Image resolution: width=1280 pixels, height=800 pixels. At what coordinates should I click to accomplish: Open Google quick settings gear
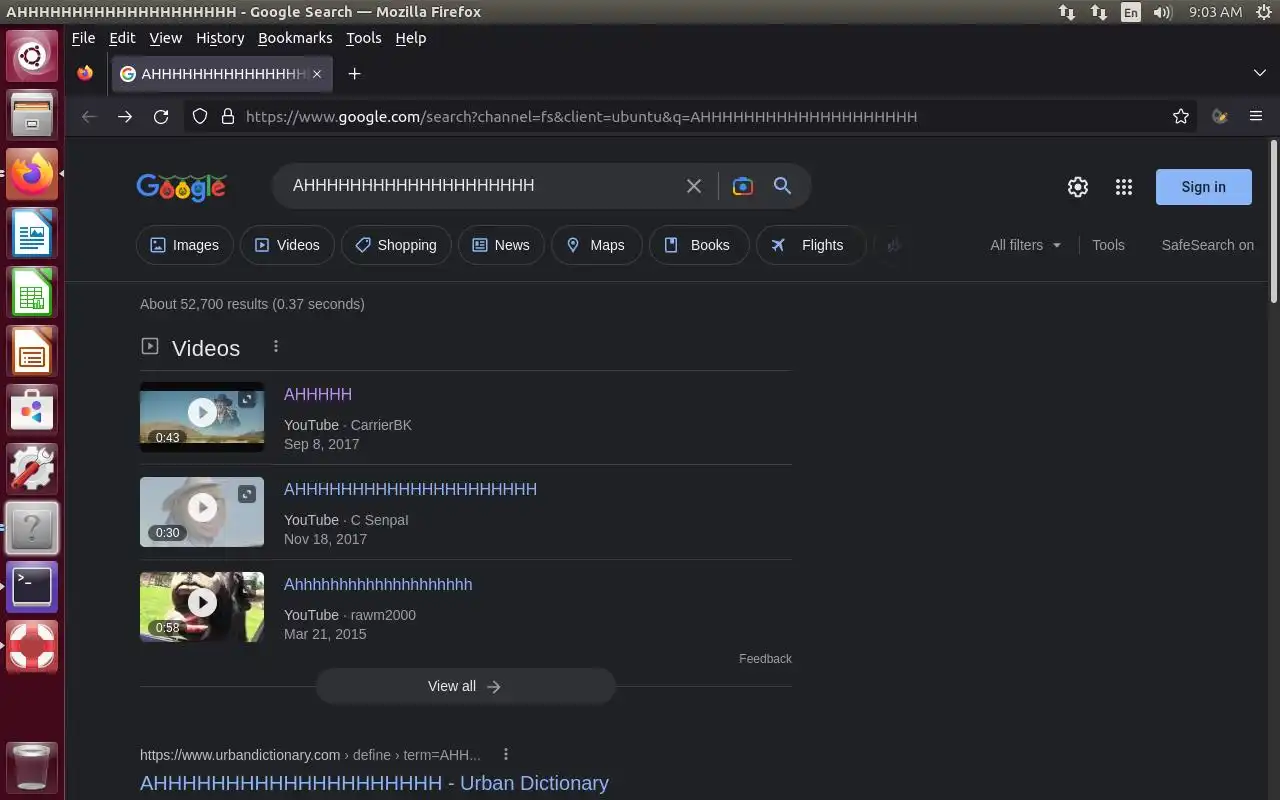(x=1077, y=187)
